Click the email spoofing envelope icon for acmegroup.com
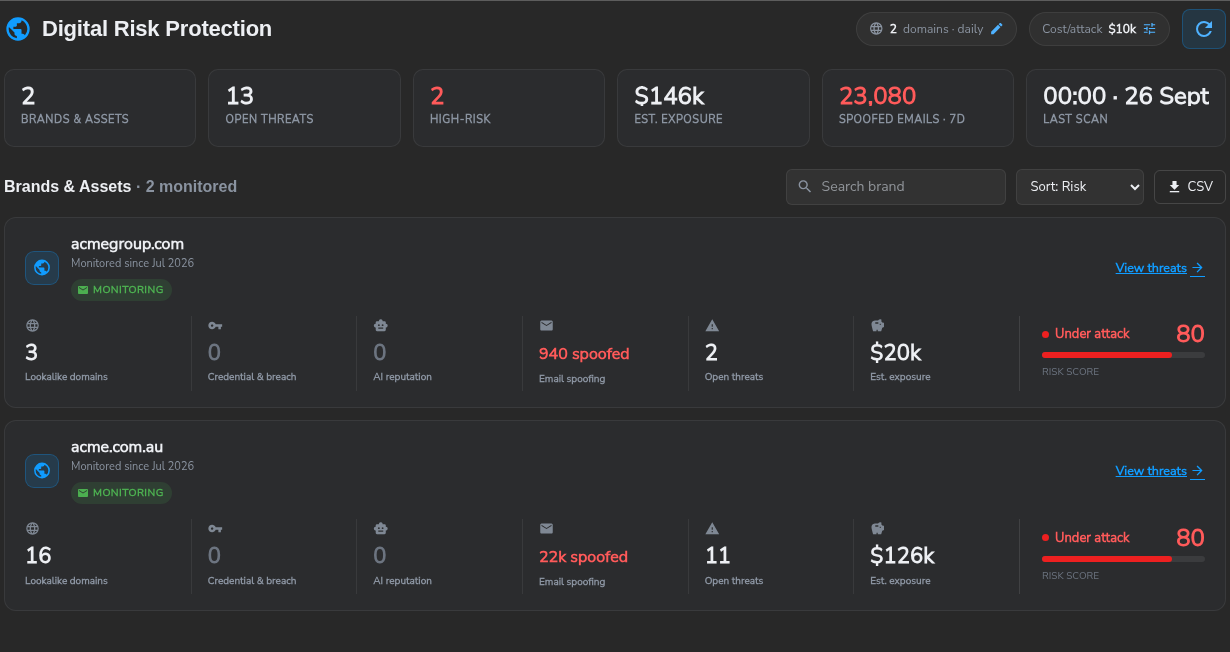 click(x=546, y=325)
